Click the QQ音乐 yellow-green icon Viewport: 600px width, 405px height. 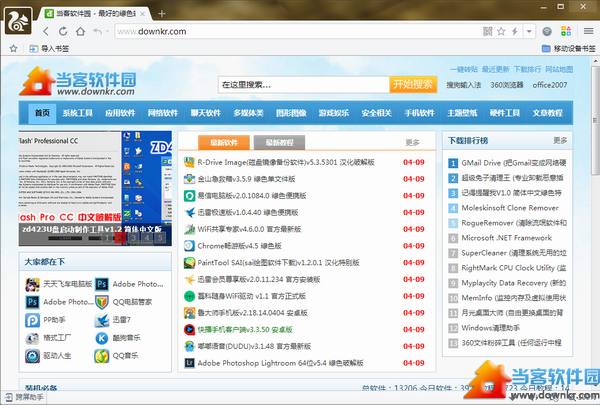(102, 356)
